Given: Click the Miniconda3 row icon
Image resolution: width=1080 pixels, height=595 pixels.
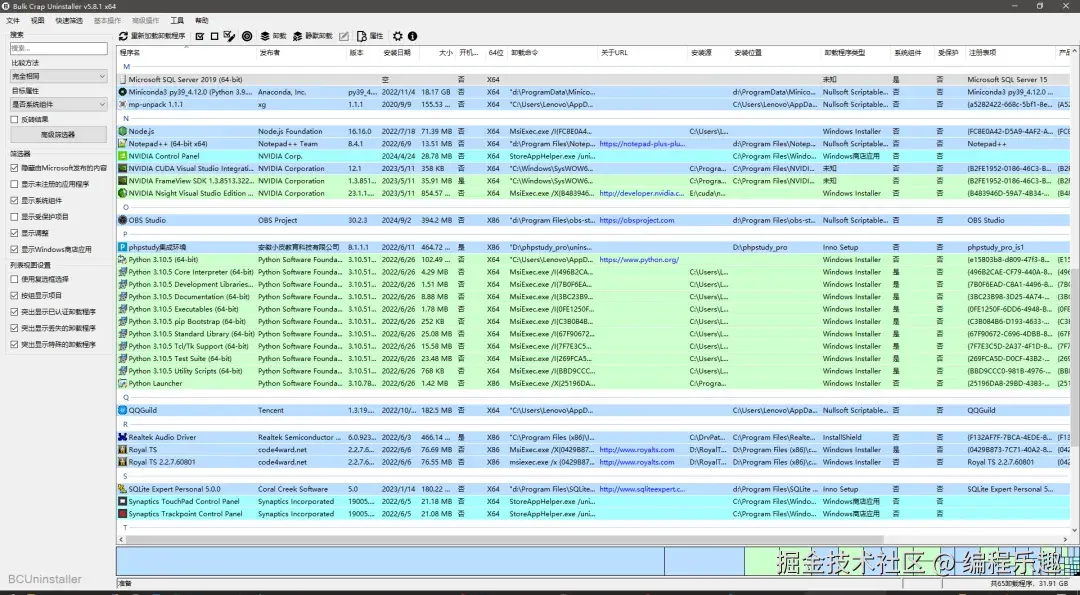Looking at the screenshot, I should pyautogui.click(x=123, y=92).
